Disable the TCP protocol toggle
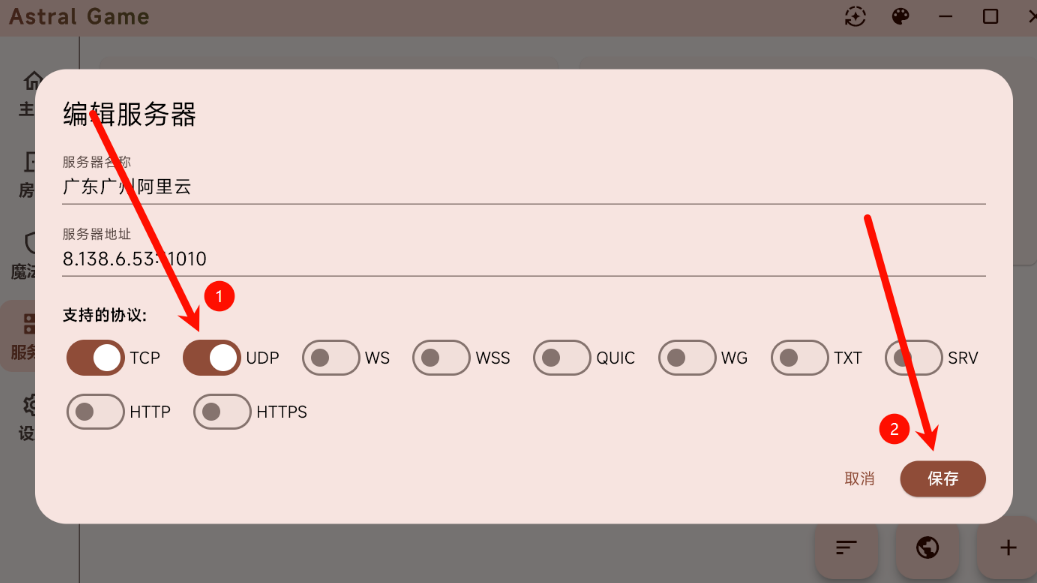The image size is (1037, 583). pyautogui.click(x=95, y=358)
